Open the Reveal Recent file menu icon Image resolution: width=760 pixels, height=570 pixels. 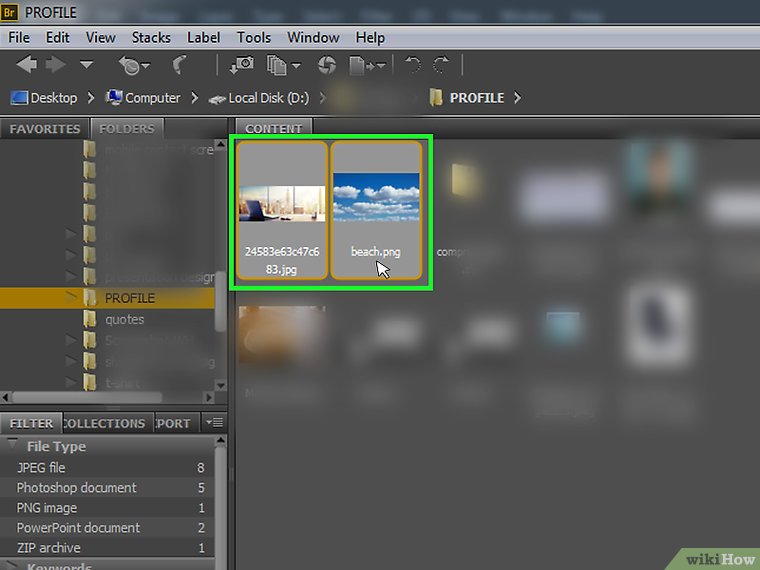pyautogui.click(x=133, y=65)
